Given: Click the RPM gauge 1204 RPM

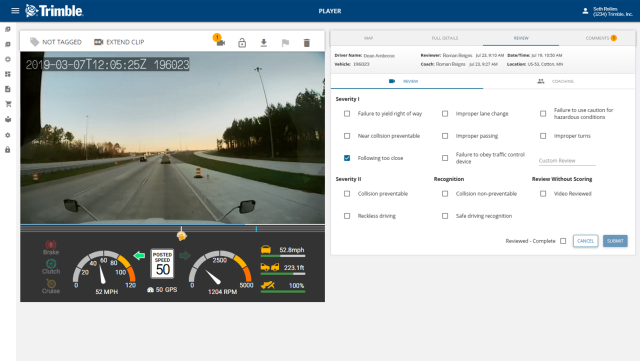Looking at the screenshot, I should (x=221, y=272).
